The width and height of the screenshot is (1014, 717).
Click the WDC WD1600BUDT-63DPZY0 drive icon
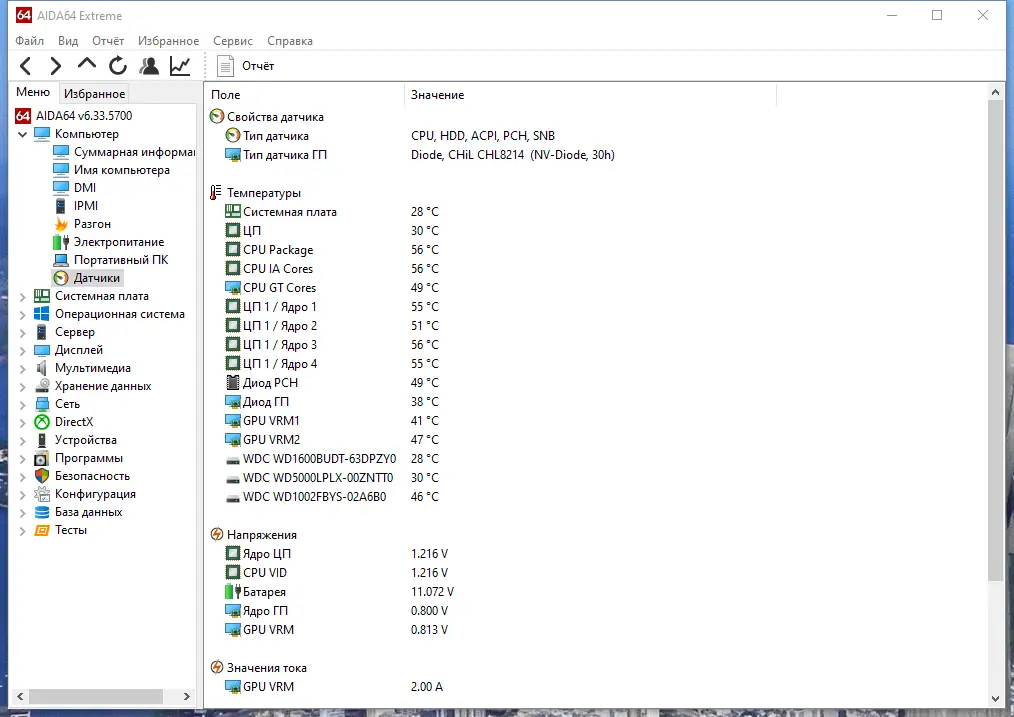pyautogui.click(x=233, y=460)
